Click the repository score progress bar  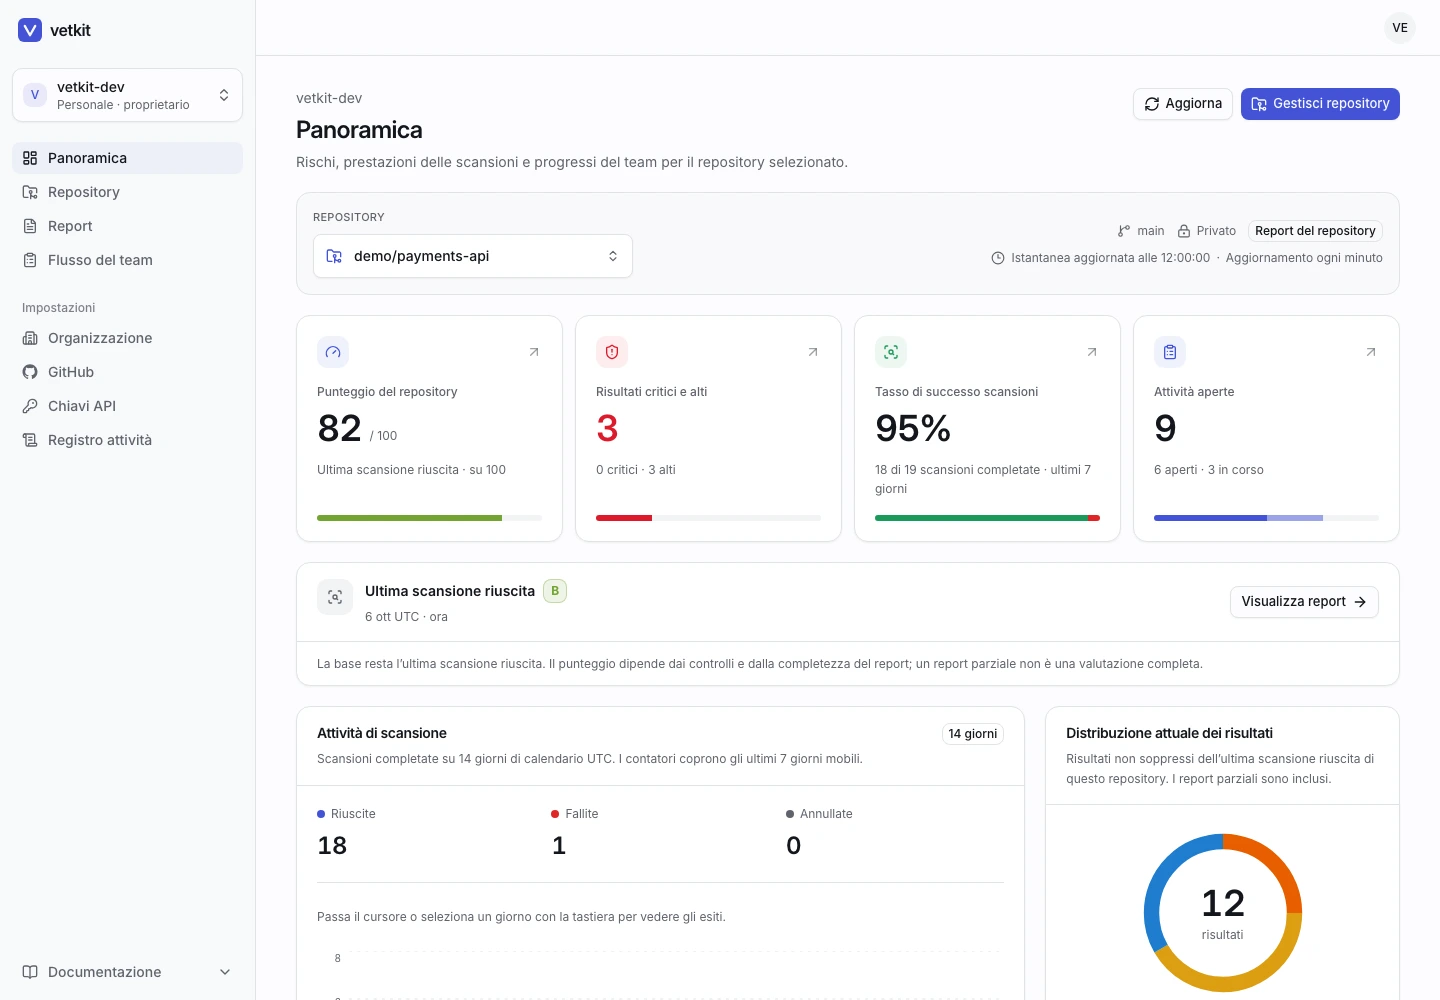pyautogui.click(x=429, y=518)
